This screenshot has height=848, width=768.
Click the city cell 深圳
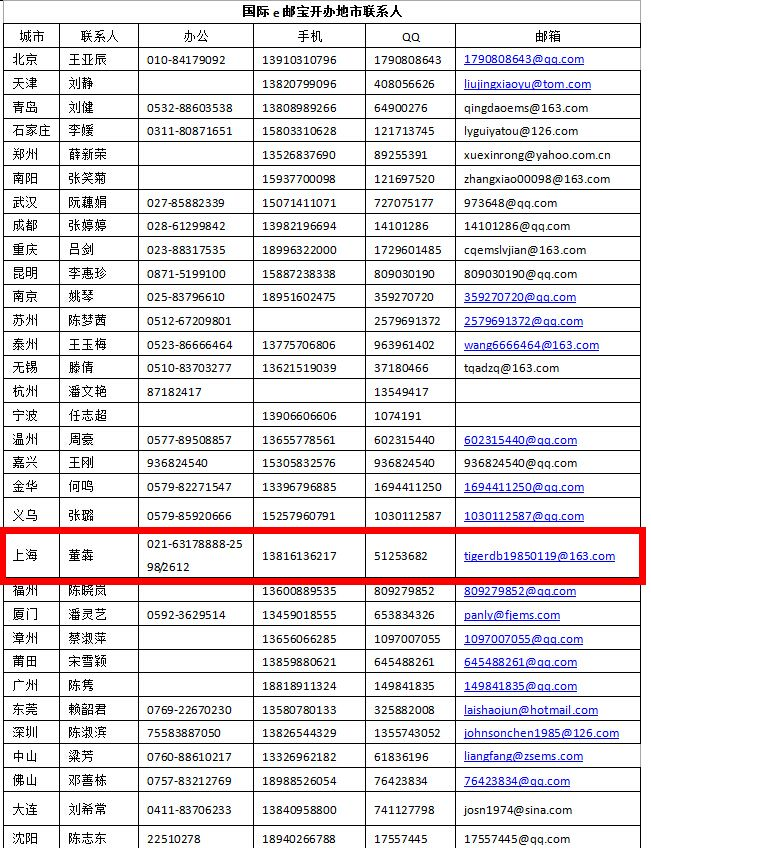25,732
